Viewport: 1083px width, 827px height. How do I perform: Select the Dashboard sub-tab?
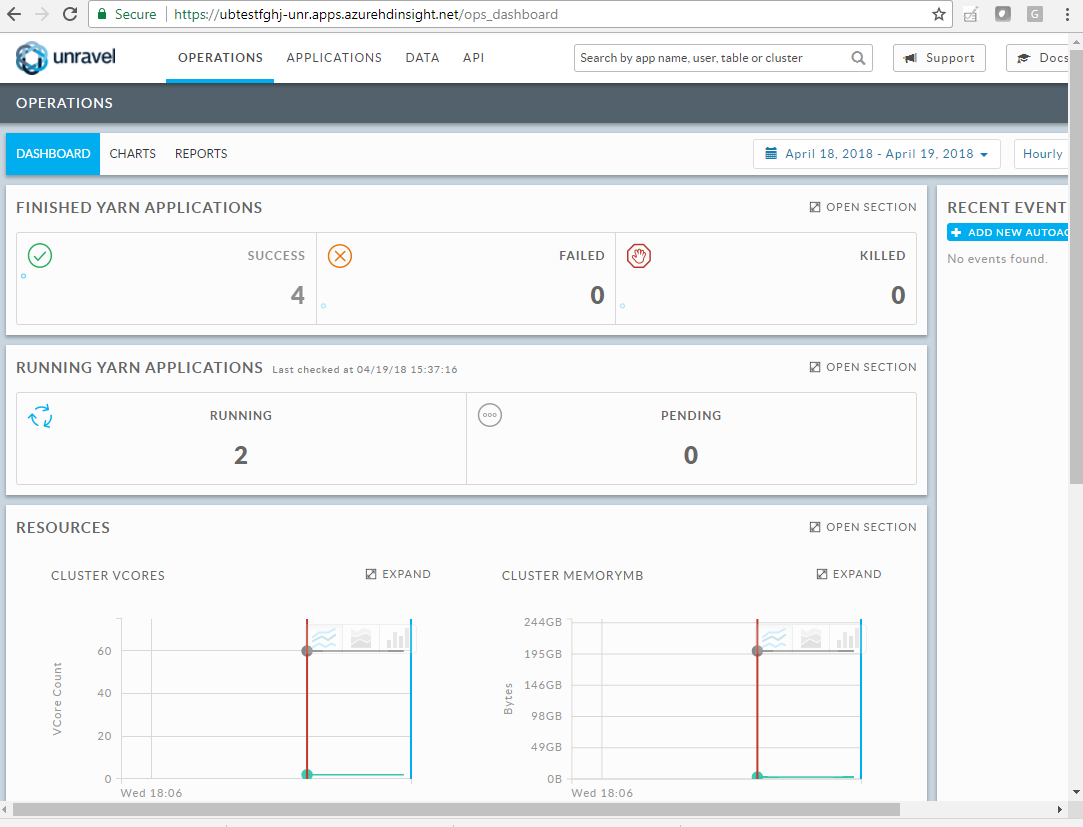point(53,153)
